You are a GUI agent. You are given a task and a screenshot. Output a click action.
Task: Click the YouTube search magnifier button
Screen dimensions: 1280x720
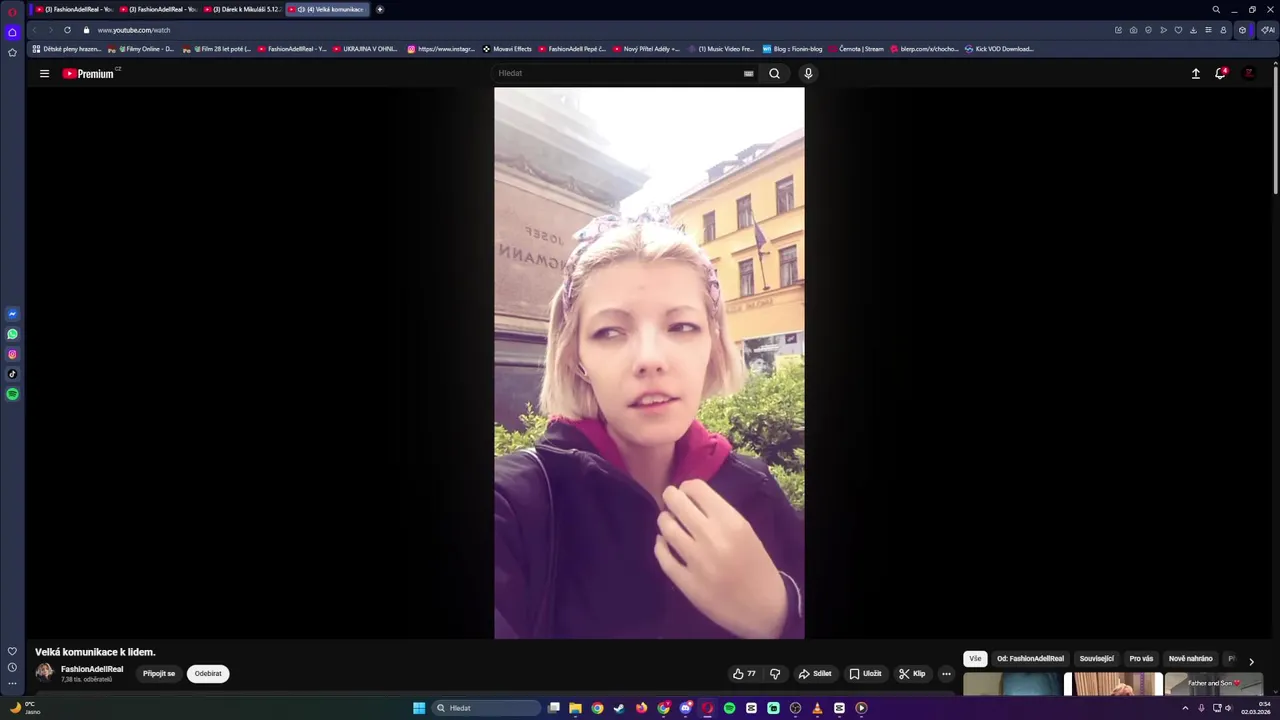click(x=774, y=73)
